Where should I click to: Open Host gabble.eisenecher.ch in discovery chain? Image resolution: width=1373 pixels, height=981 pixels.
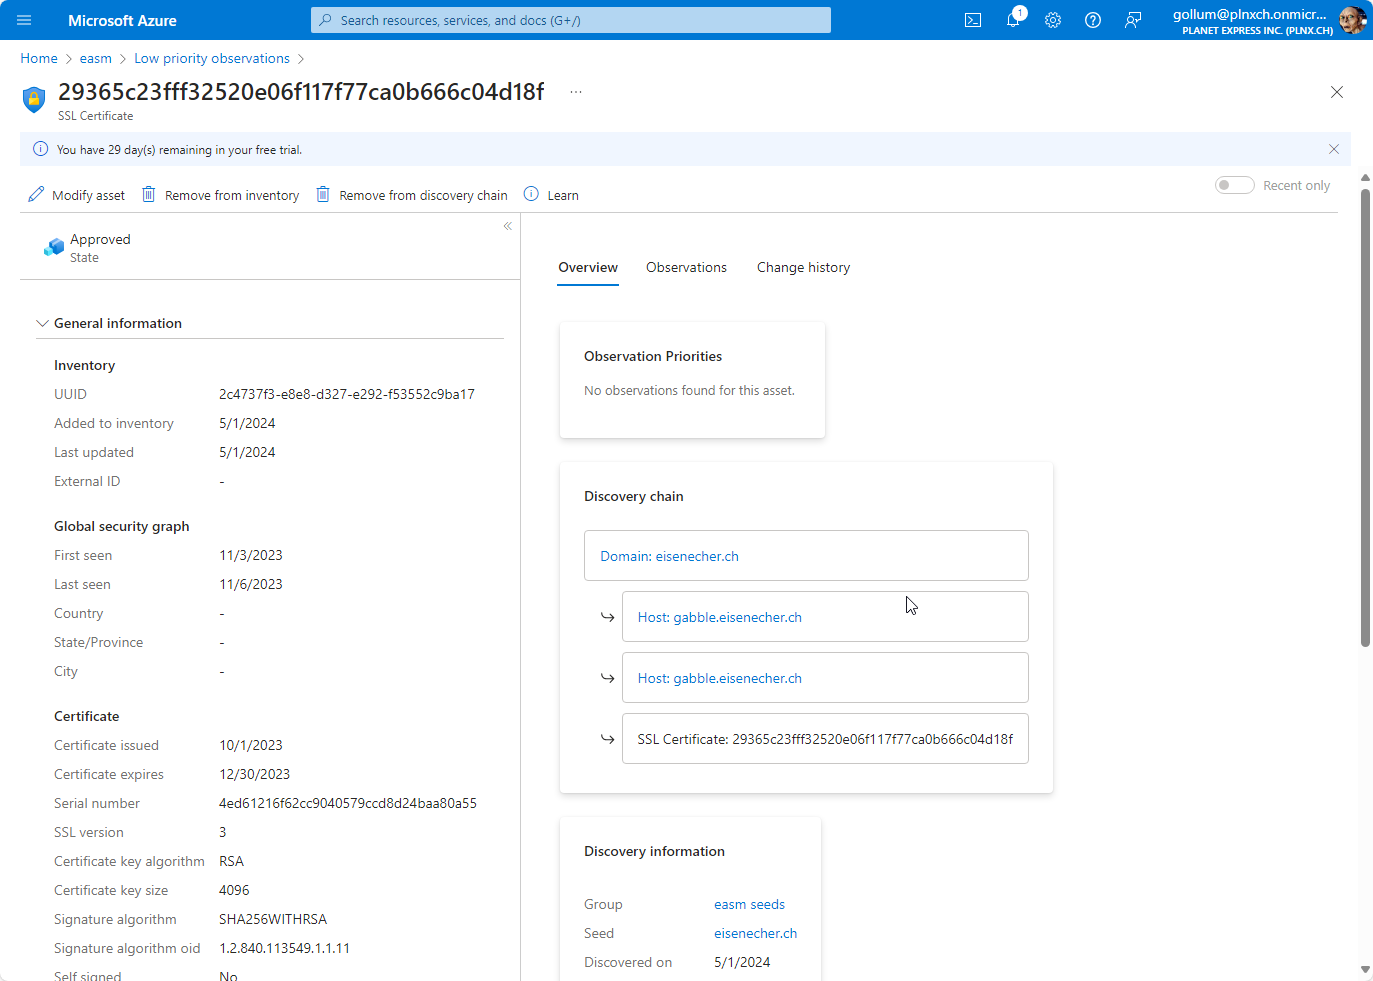719,617
